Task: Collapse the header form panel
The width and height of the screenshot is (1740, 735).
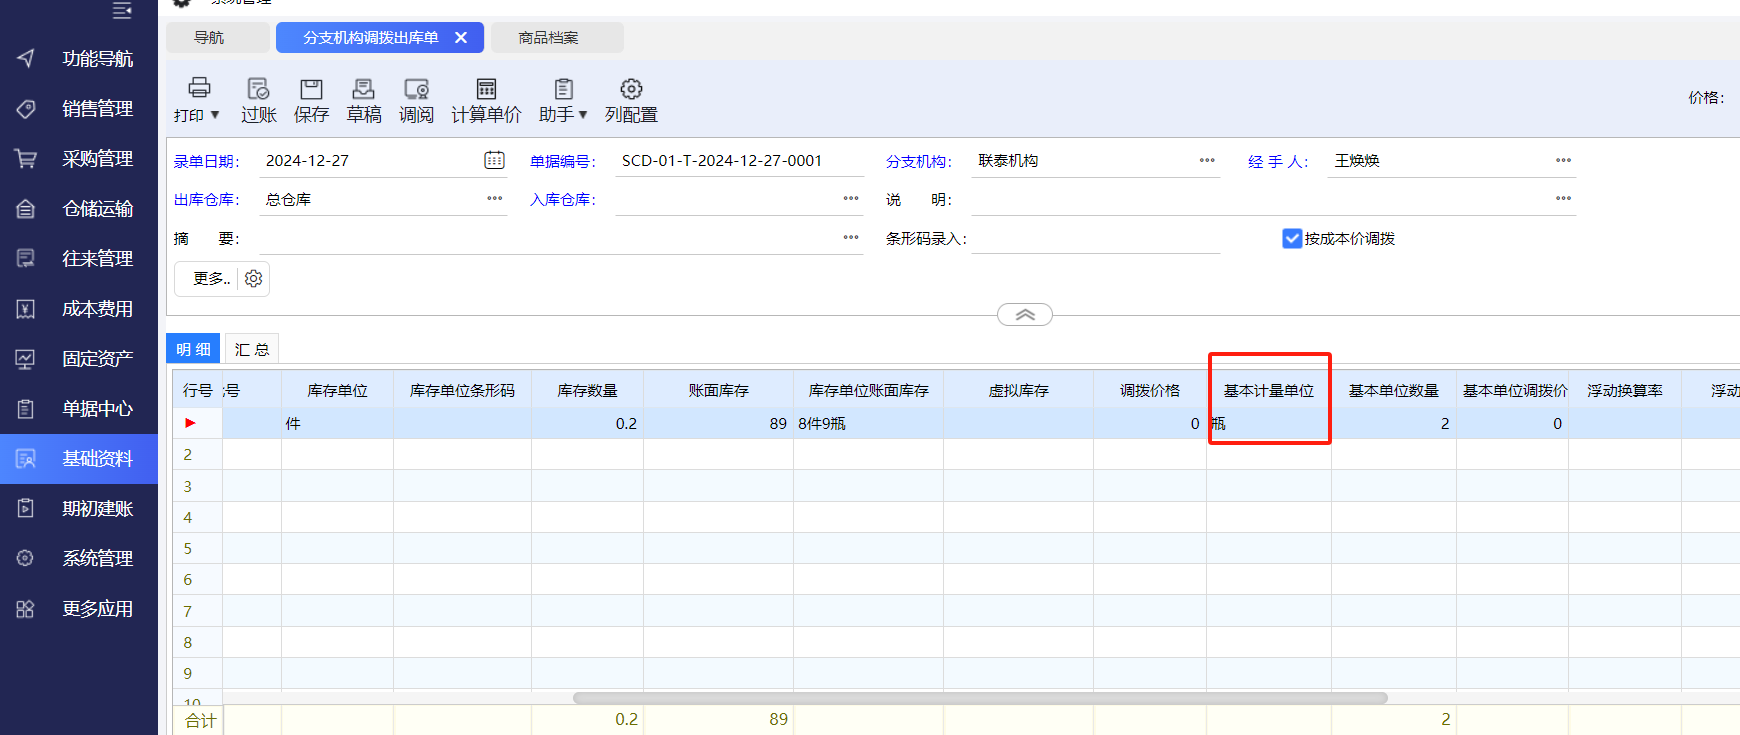Action: (1025, 315)
